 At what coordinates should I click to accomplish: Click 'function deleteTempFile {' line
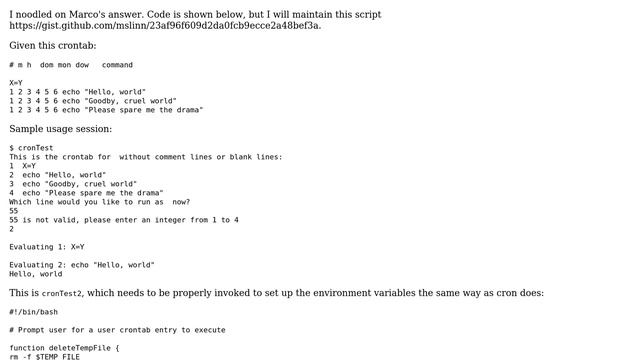click(64, 348)
